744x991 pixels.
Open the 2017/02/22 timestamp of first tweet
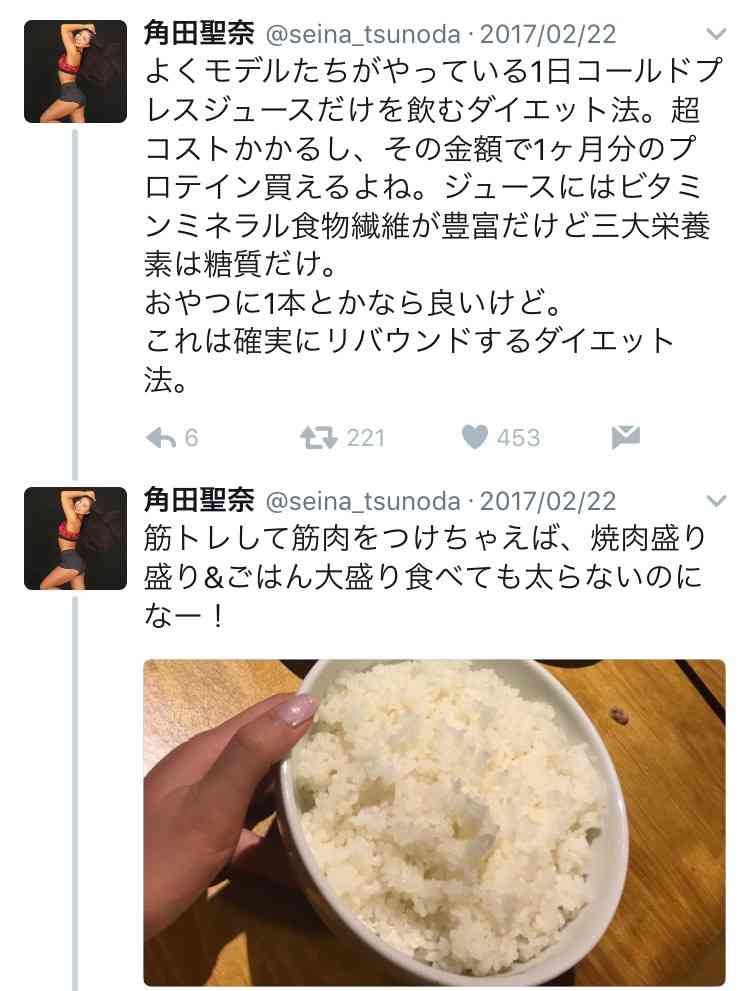click(x=548, y=34)
